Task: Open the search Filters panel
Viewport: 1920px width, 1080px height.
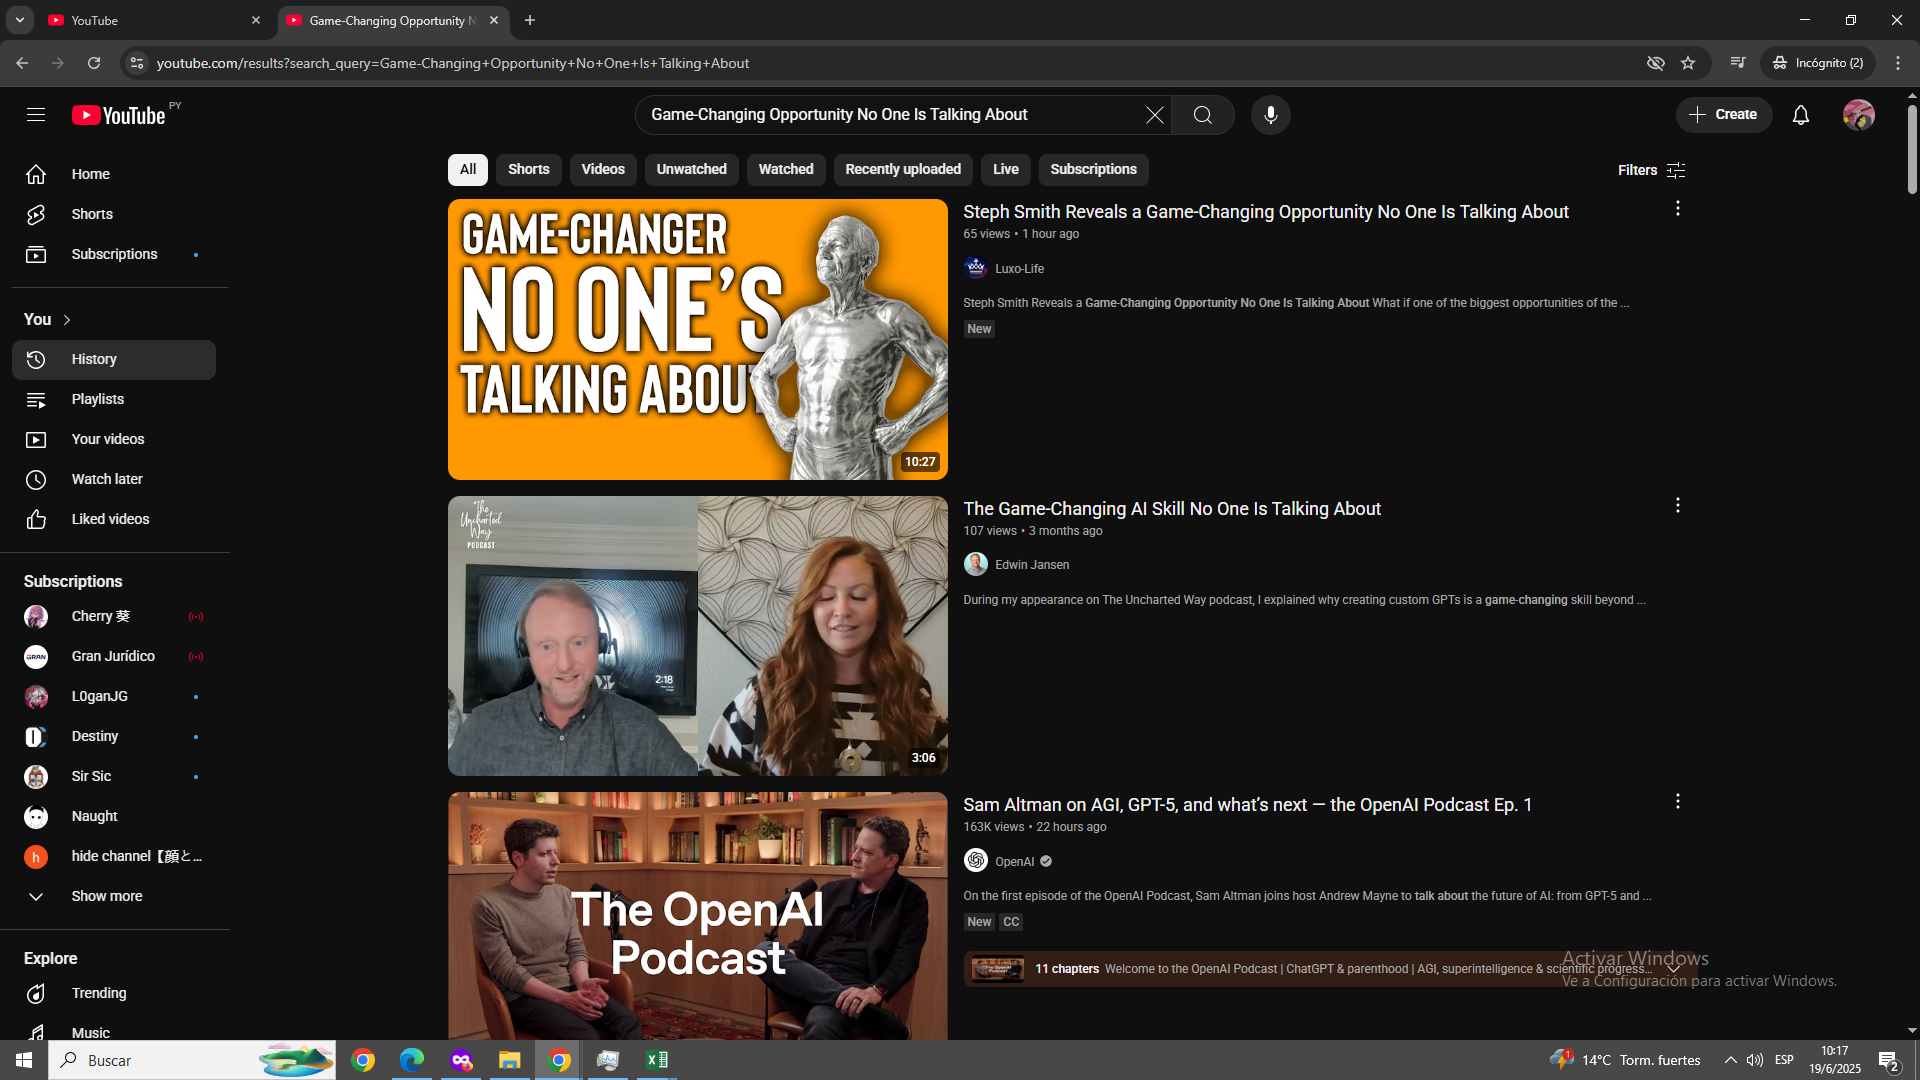Action: pos(1652,170)
